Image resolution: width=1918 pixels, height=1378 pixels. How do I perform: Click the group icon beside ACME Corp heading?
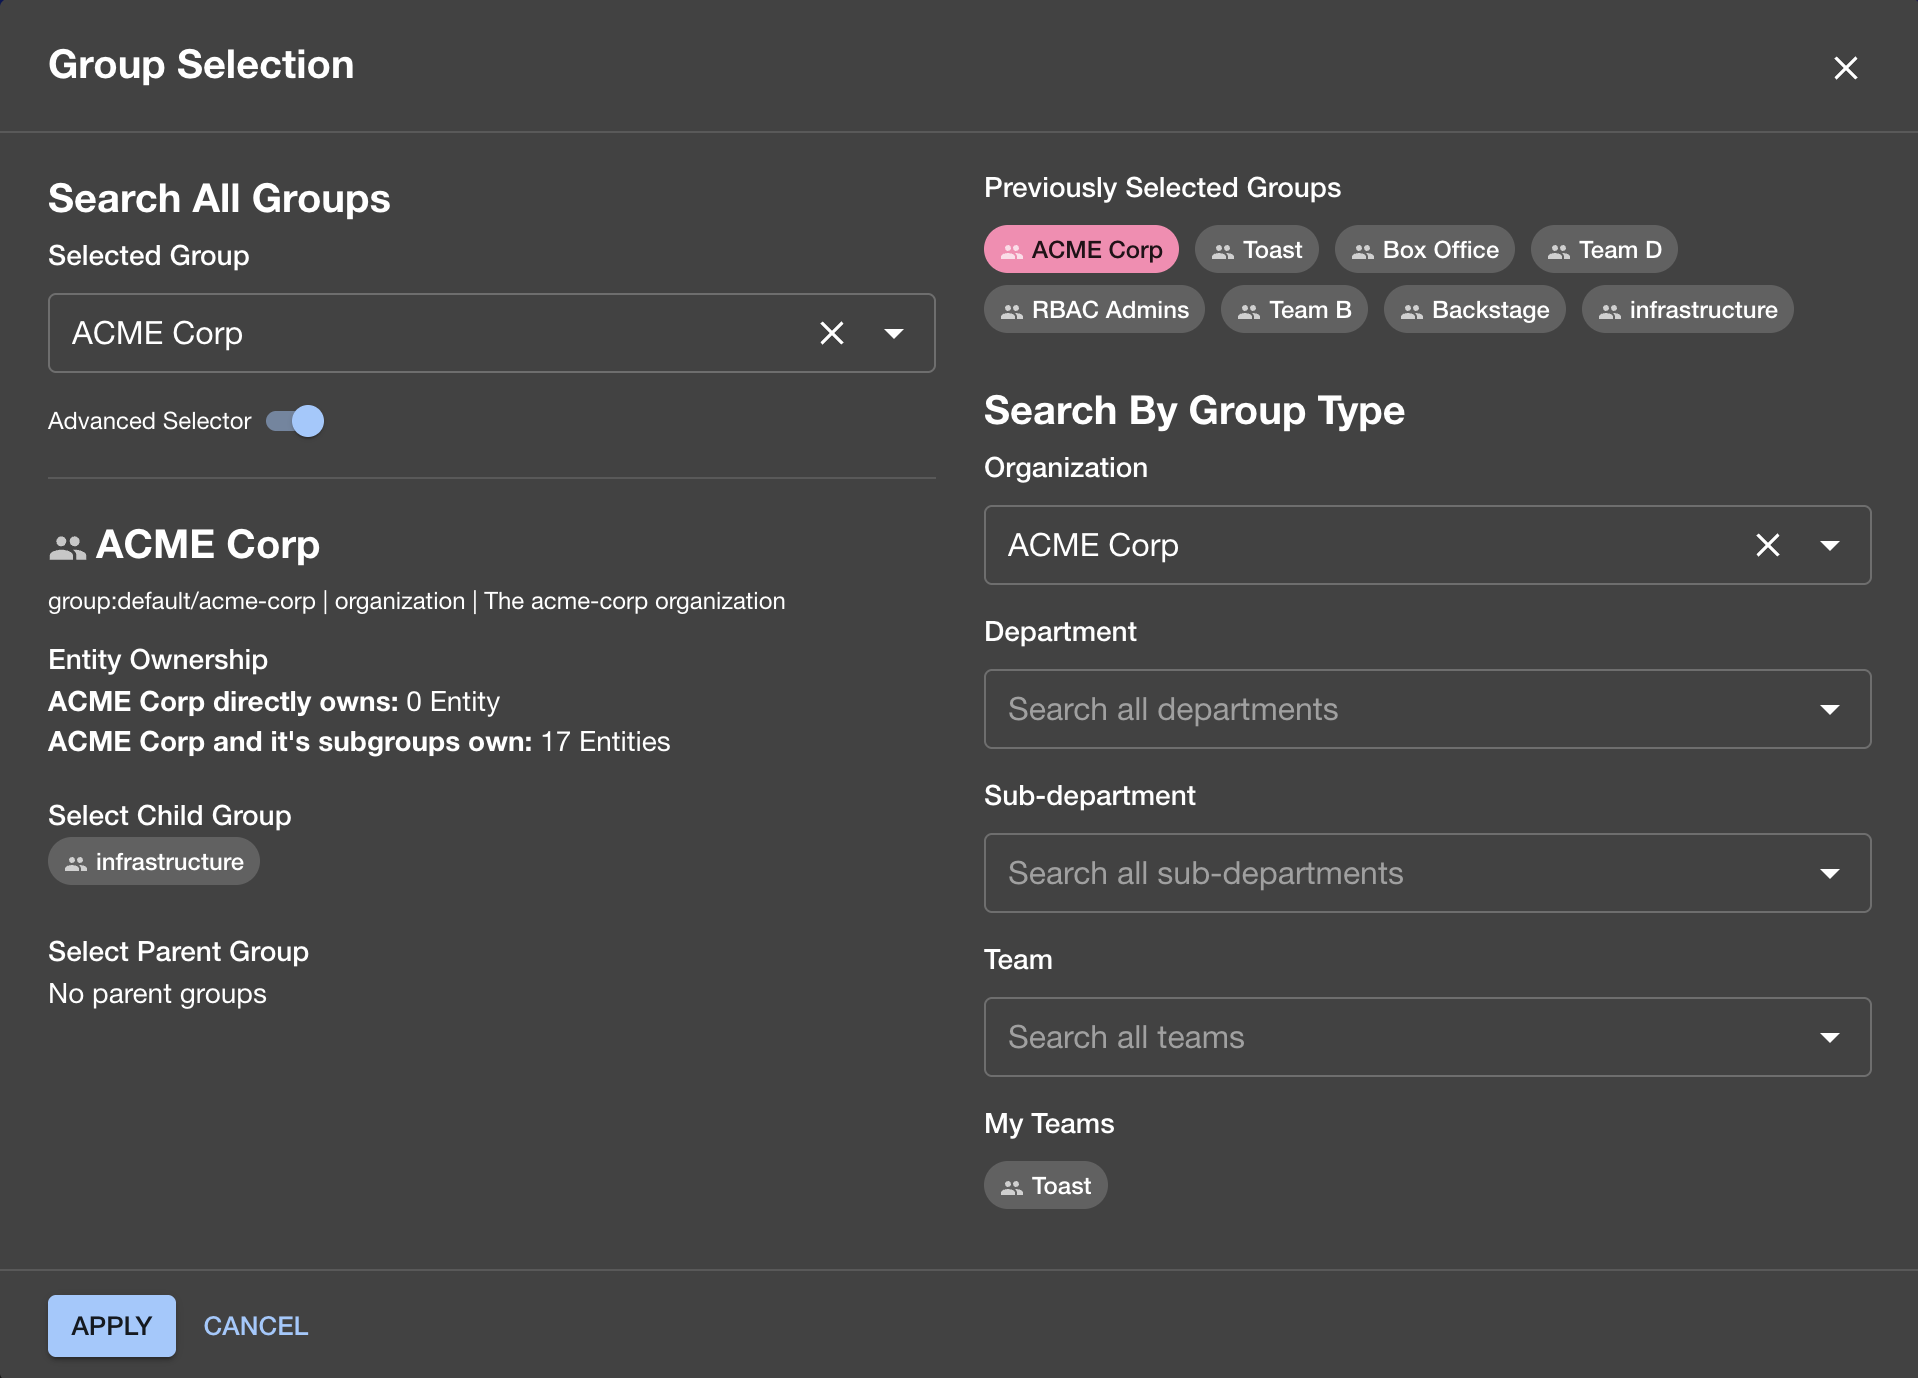(x=68, y=547)
